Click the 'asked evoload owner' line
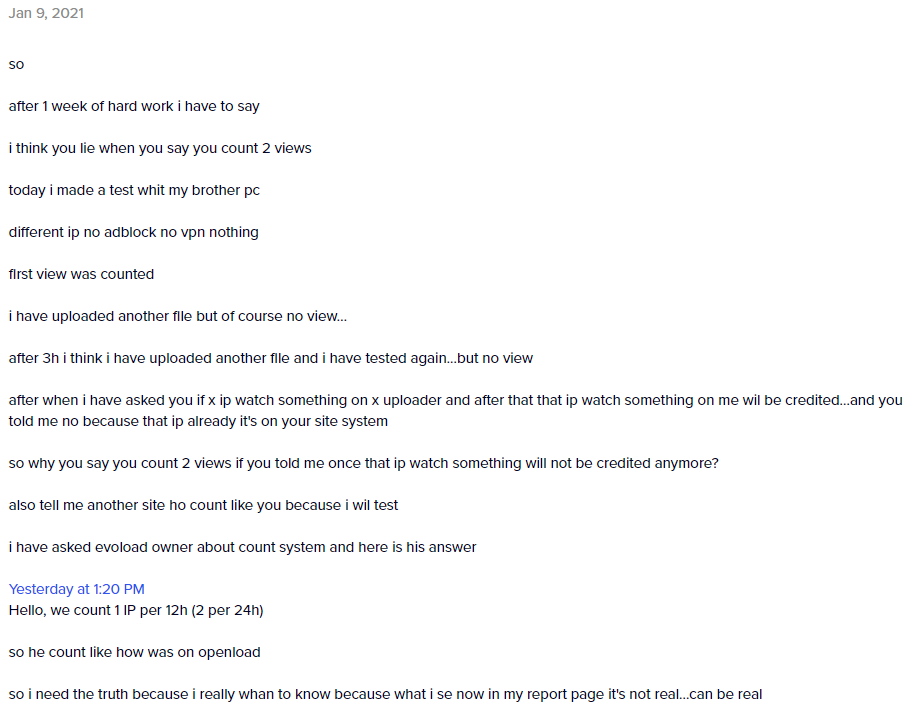This screenshot has width=913, height=718. [242, 547]
